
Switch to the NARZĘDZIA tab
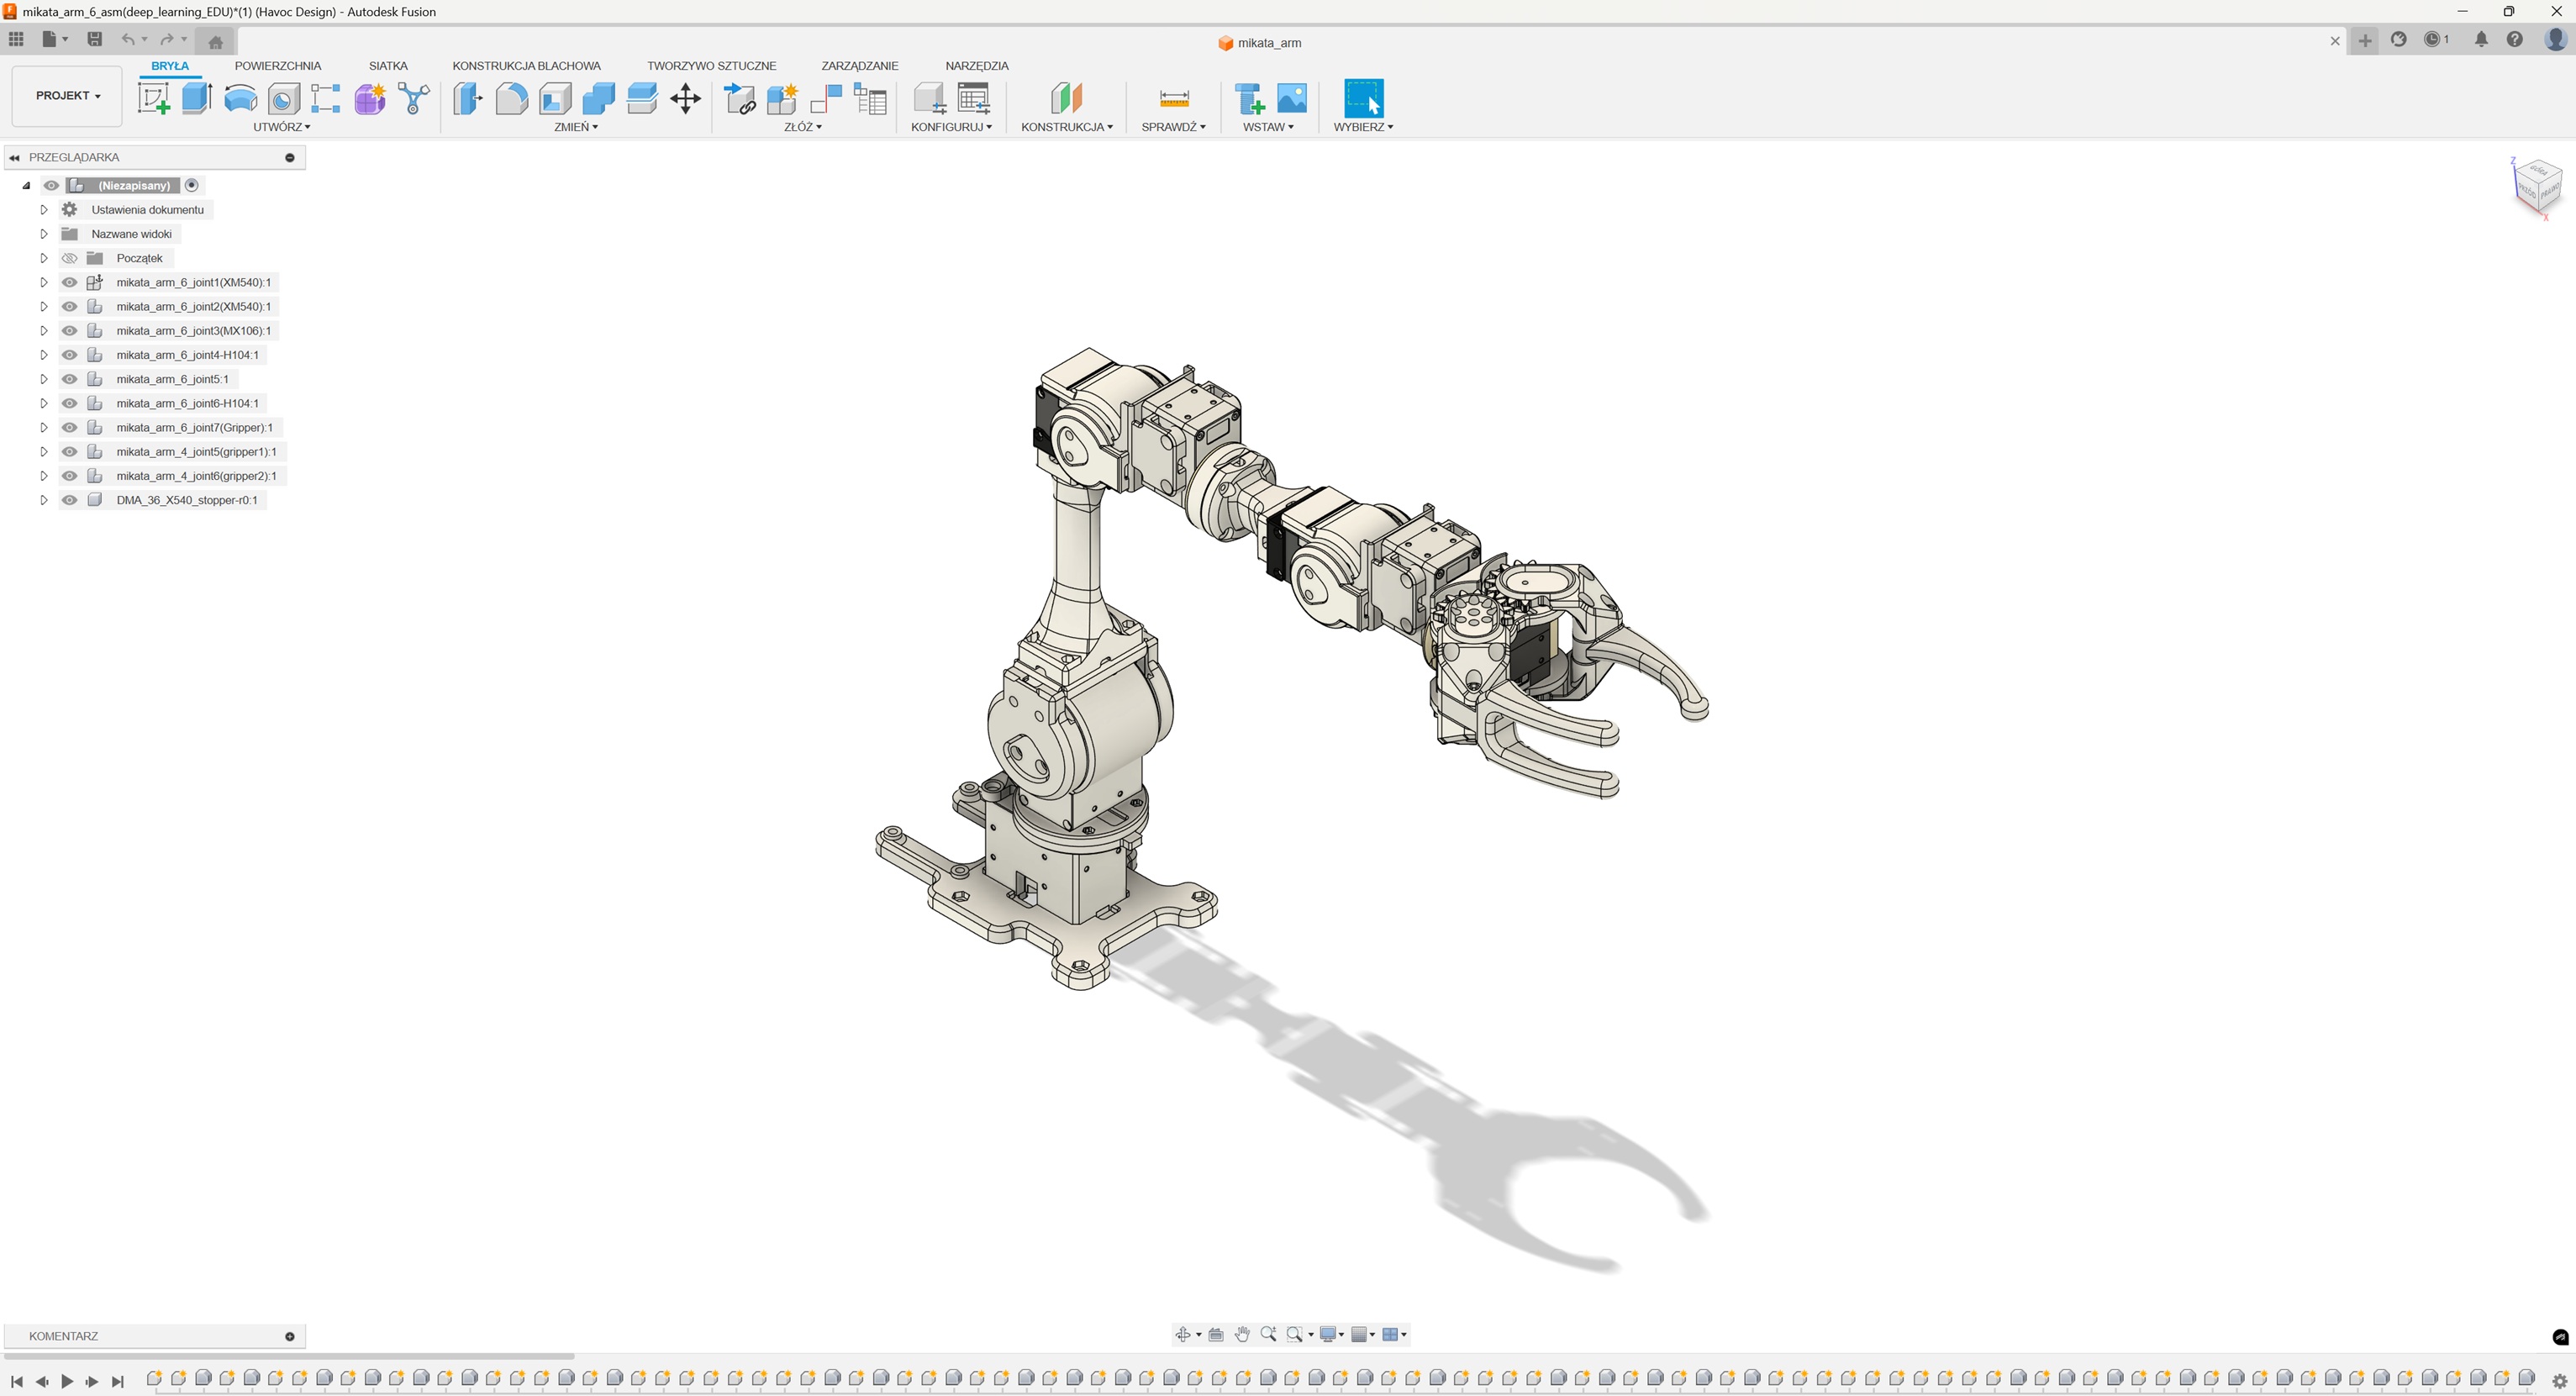[x=977, y=66]
